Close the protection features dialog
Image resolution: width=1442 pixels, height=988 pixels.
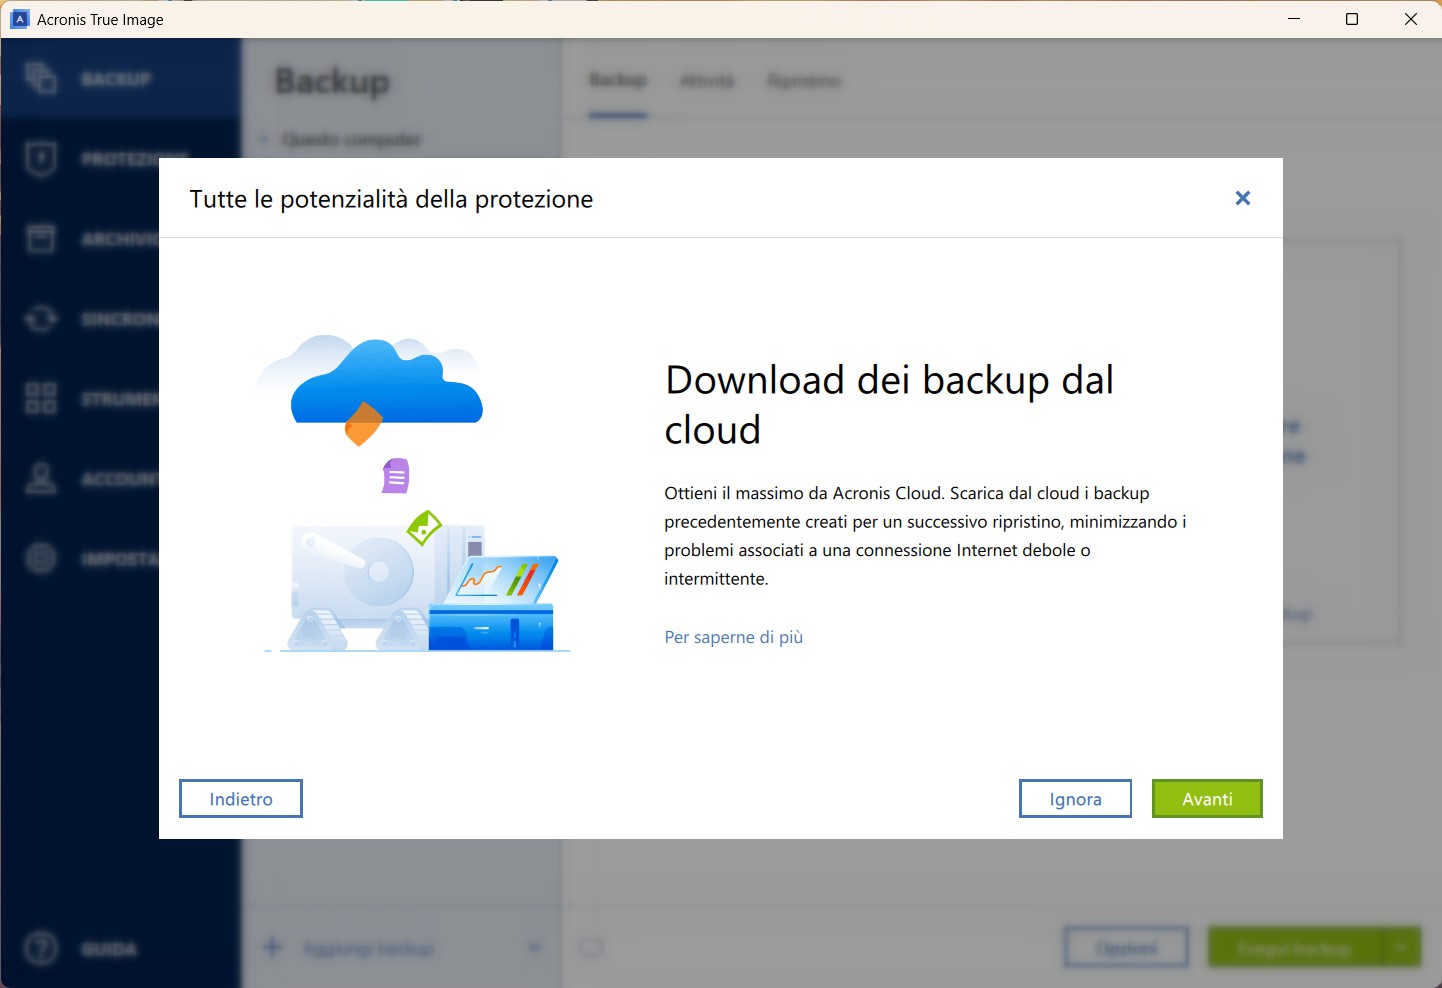(x=1243, y=198)
